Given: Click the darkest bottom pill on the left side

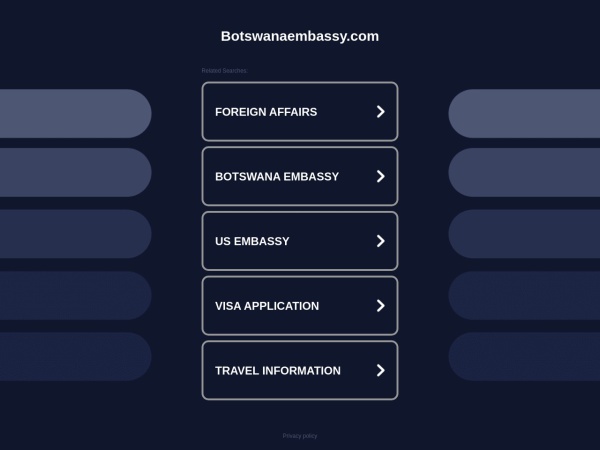Looking at the screenshot, I should pyautogui.click(x=75, y=357).
